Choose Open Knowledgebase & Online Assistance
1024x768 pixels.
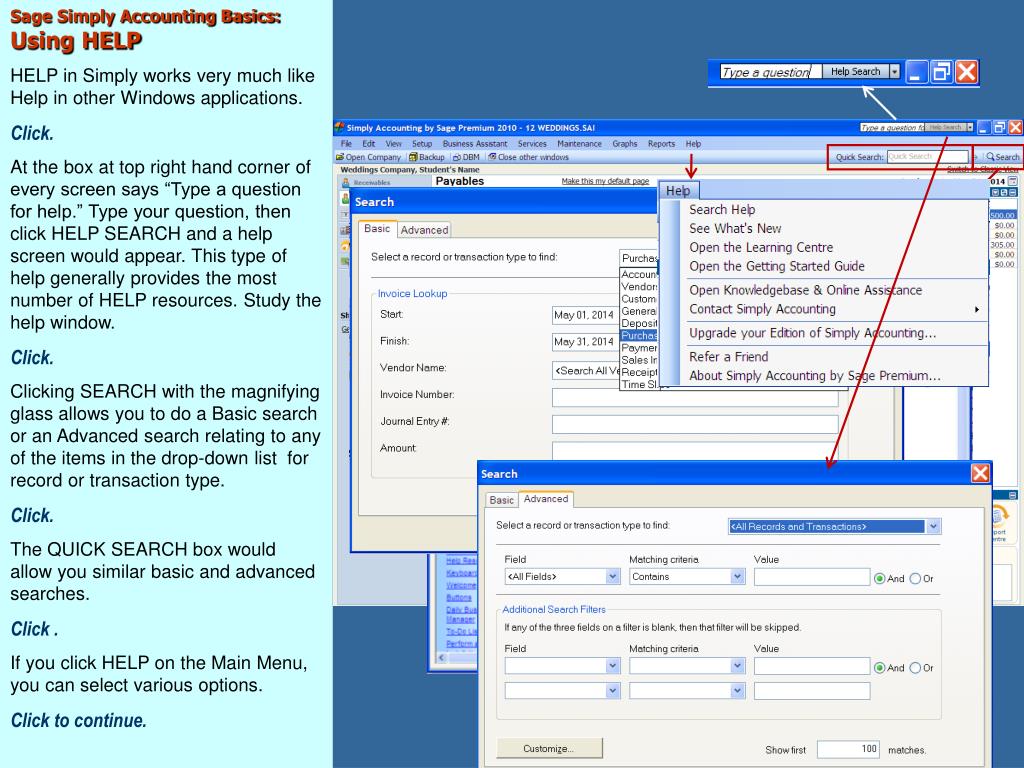coord(806,290)
